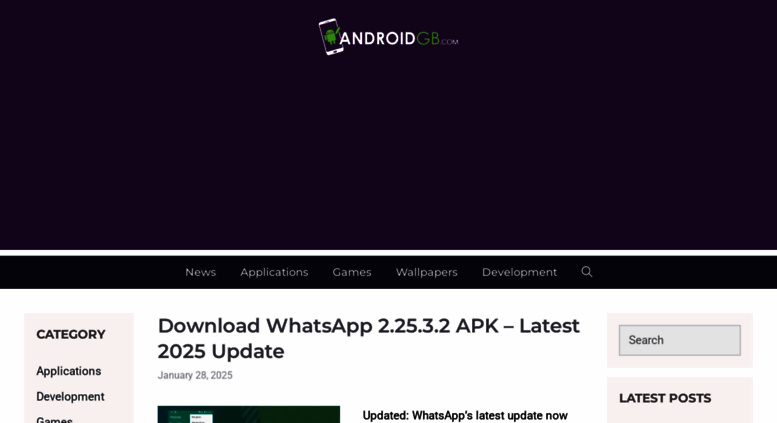Open Development in the top navigation bar
777x423 pixels.
[x=519, y=272]
